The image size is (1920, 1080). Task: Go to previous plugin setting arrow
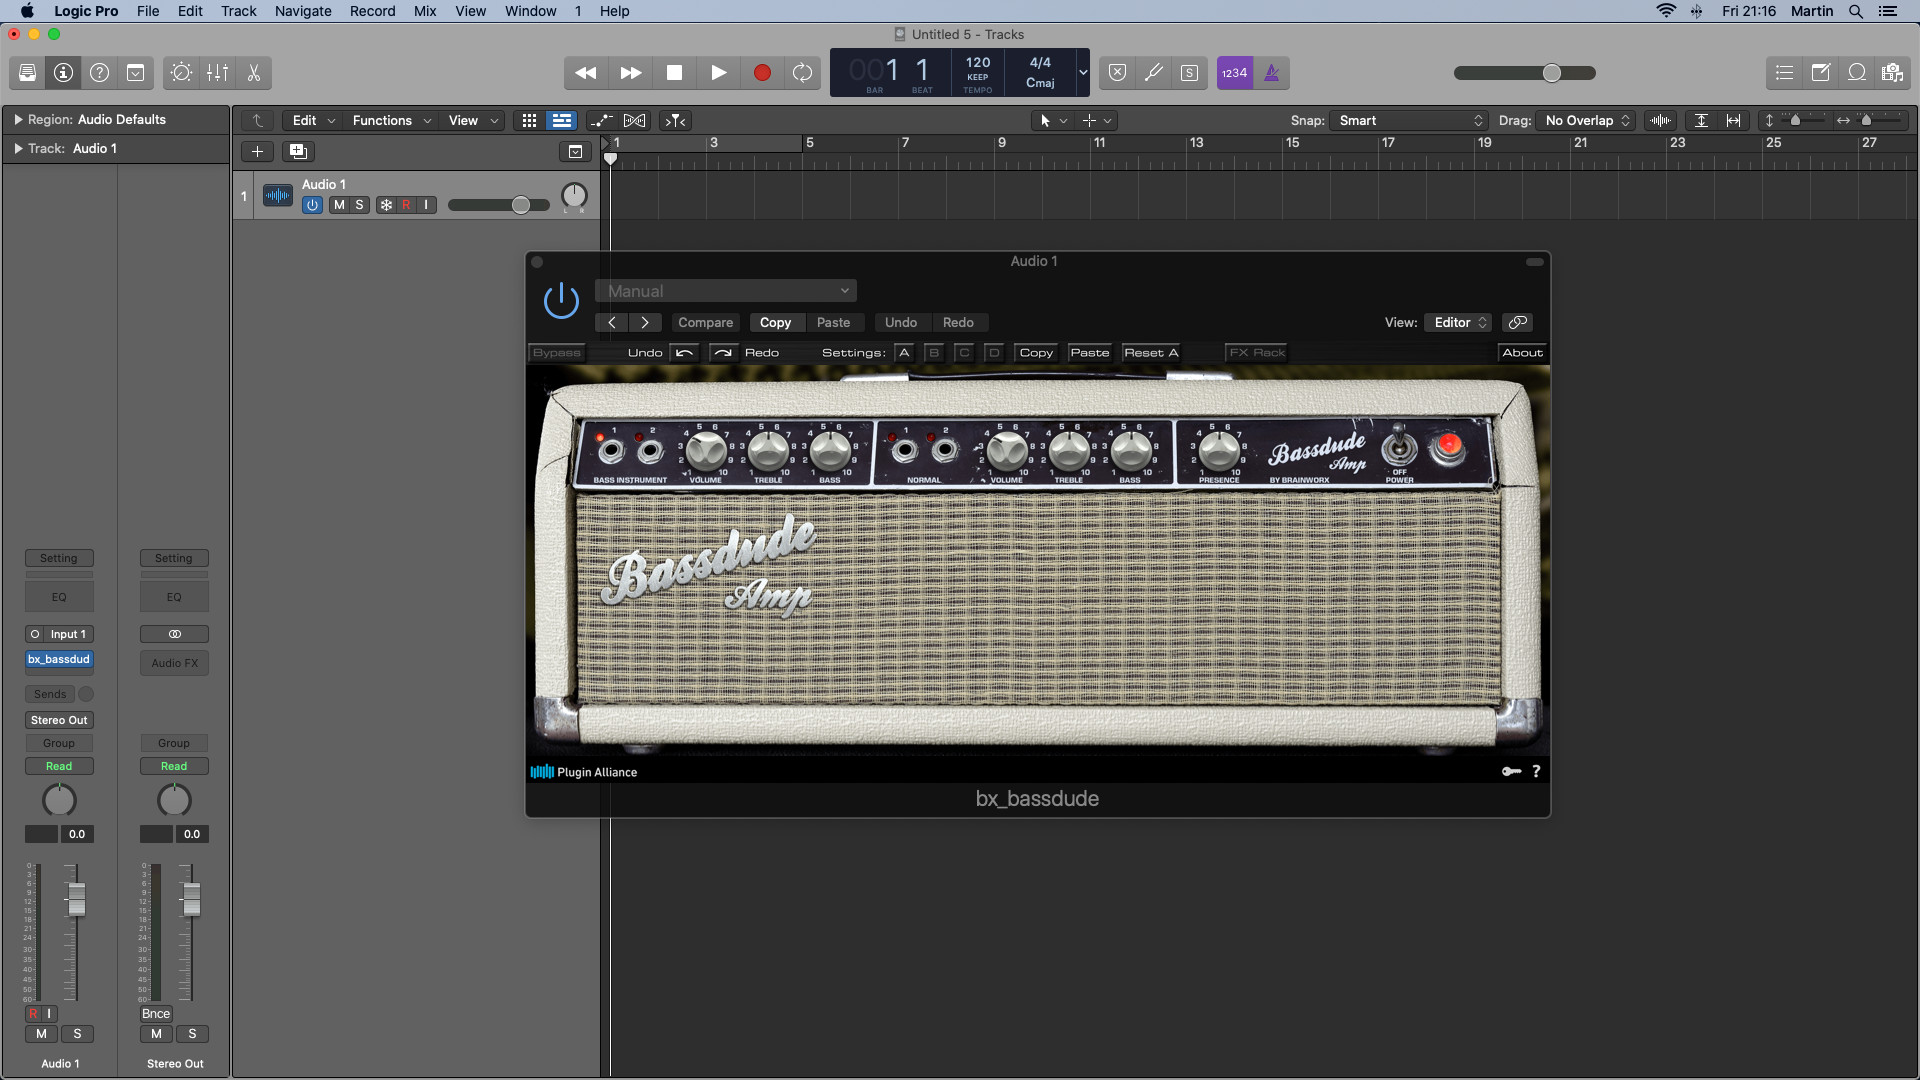[611, 322]
